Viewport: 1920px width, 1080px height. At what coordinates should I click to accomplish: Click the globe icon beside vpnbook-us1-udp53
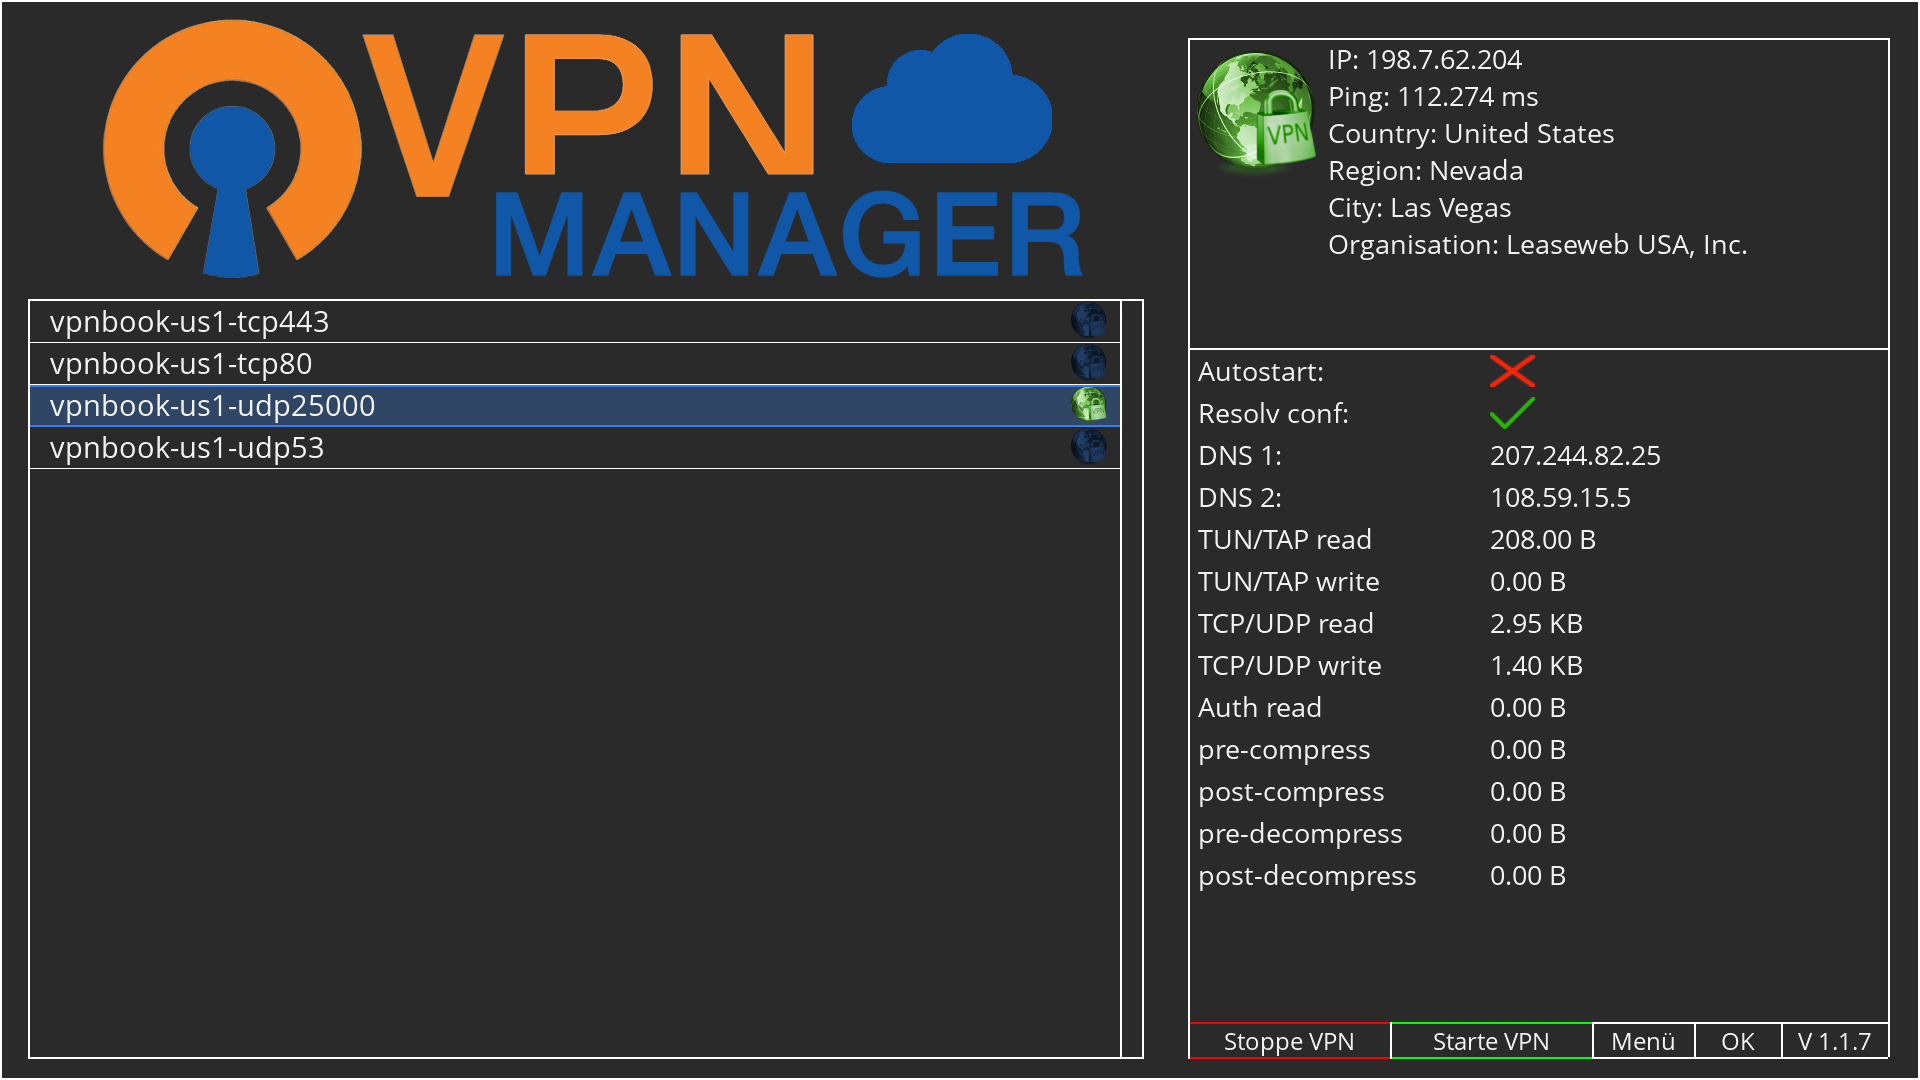(x=1088, y=447)
